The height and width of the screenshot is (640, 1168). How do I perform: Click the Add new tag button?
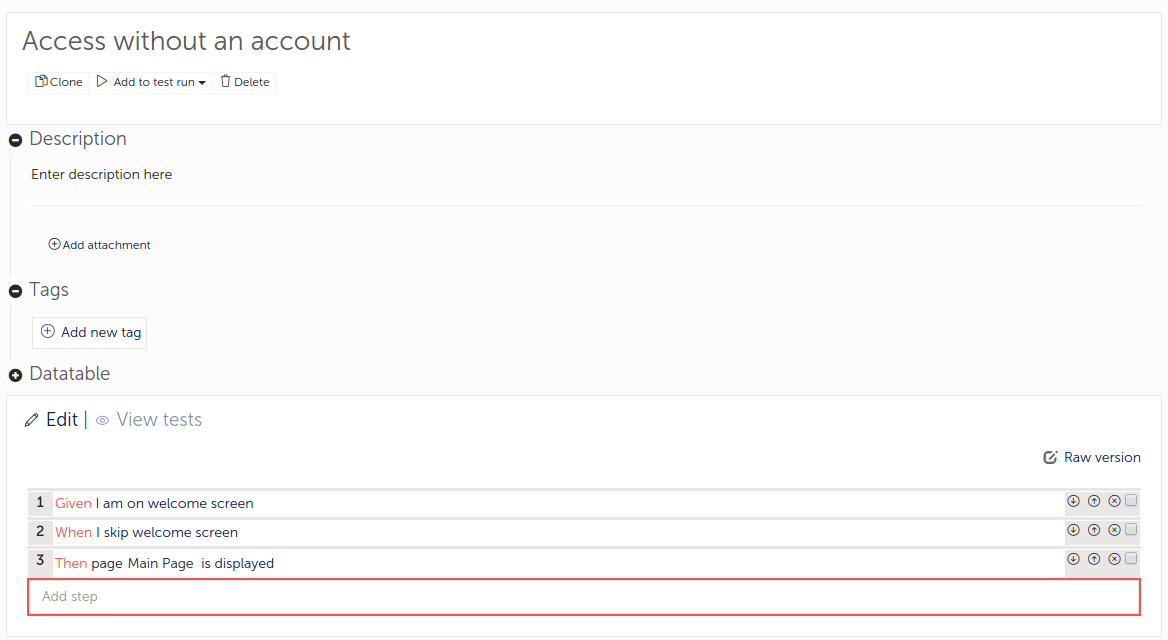[89, 332]
